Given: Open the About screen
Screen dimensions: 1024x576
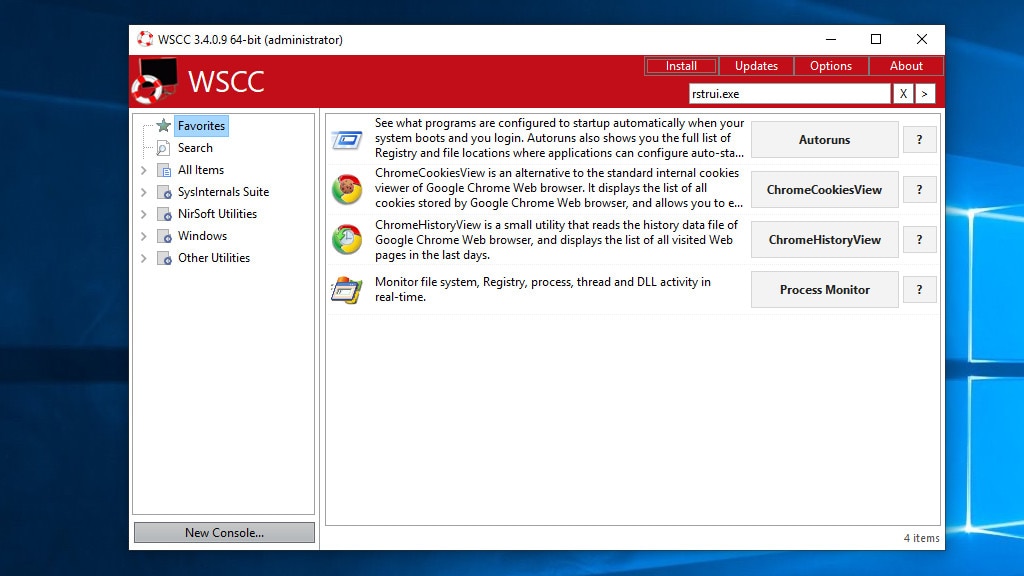Looking at the screenshot, I should click(x=906, y=65).
